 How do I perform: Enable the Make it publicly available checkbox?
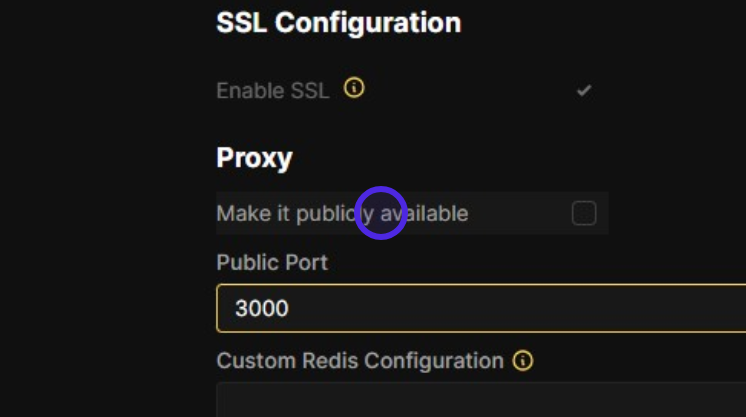click(583, 213)
